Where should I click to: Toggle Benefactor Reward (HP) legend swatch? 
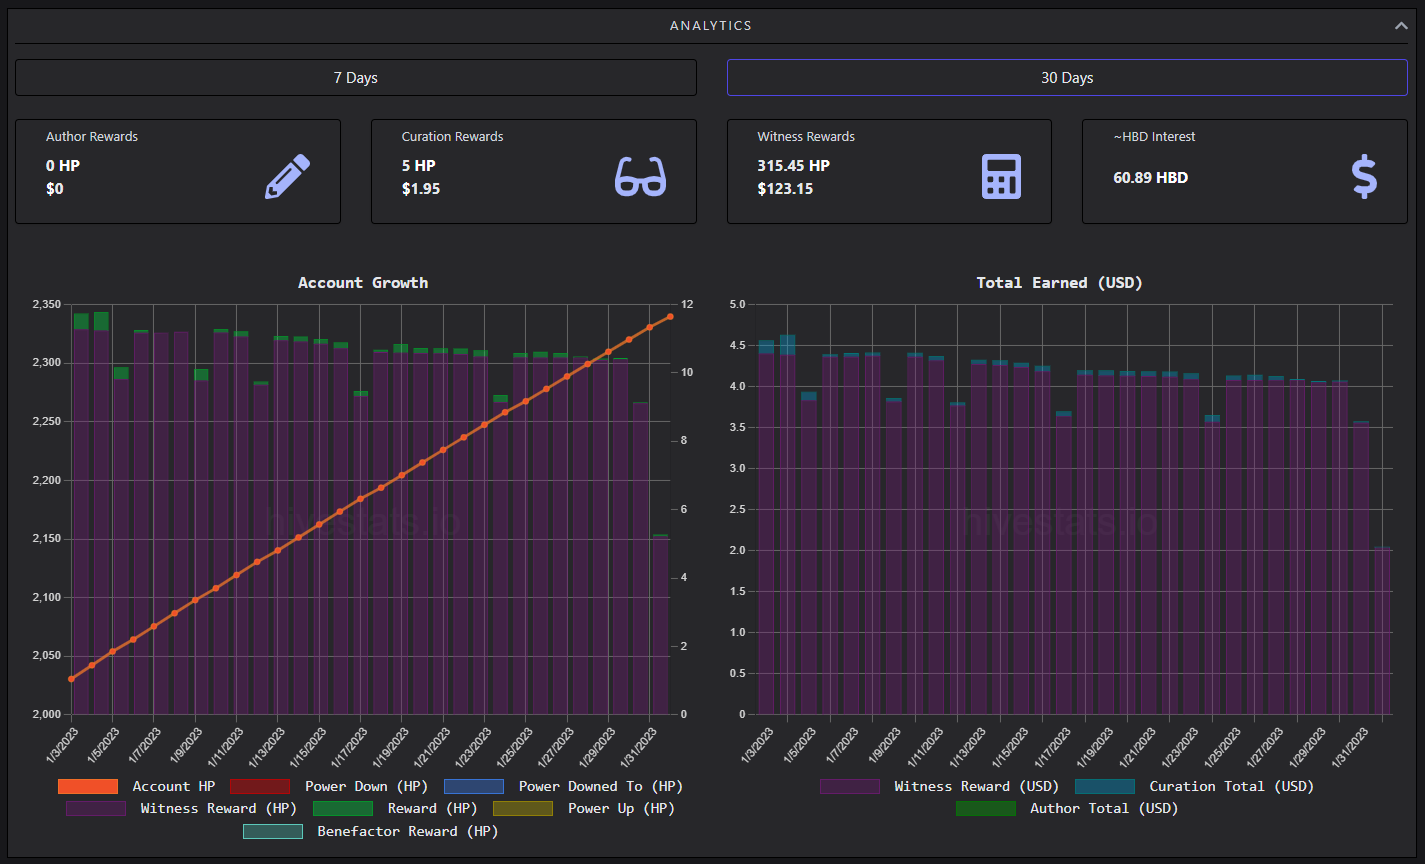coord(272,831)
